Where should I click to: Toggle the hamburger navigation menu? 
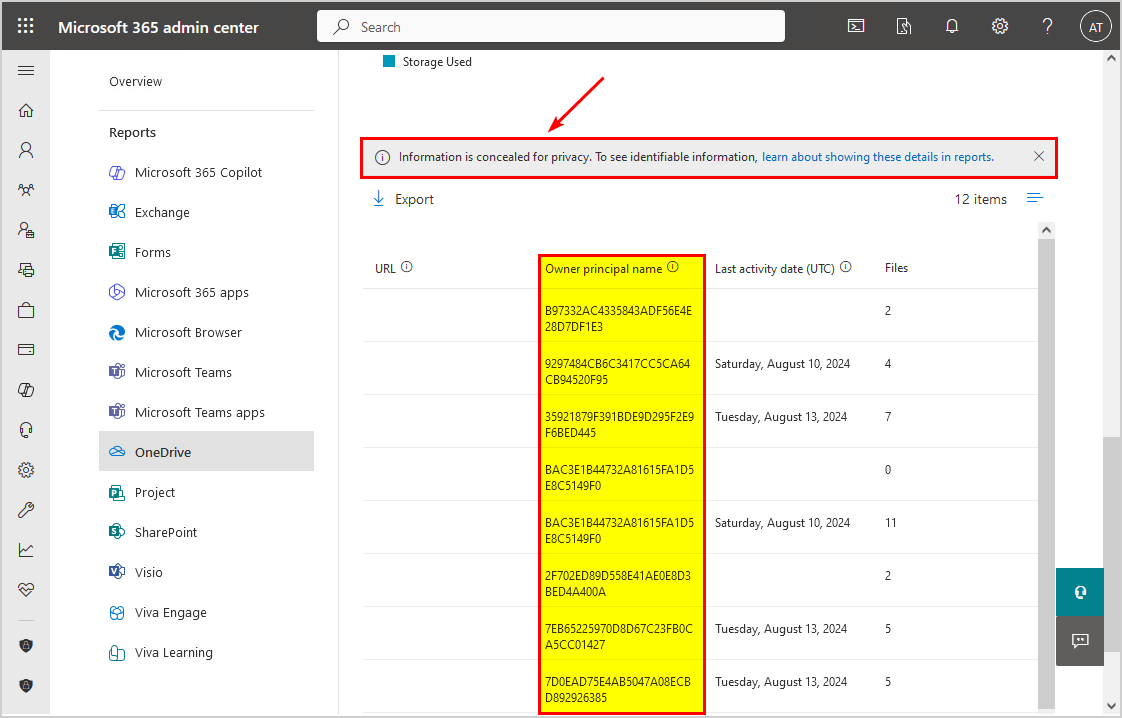[x=26, y=71]
